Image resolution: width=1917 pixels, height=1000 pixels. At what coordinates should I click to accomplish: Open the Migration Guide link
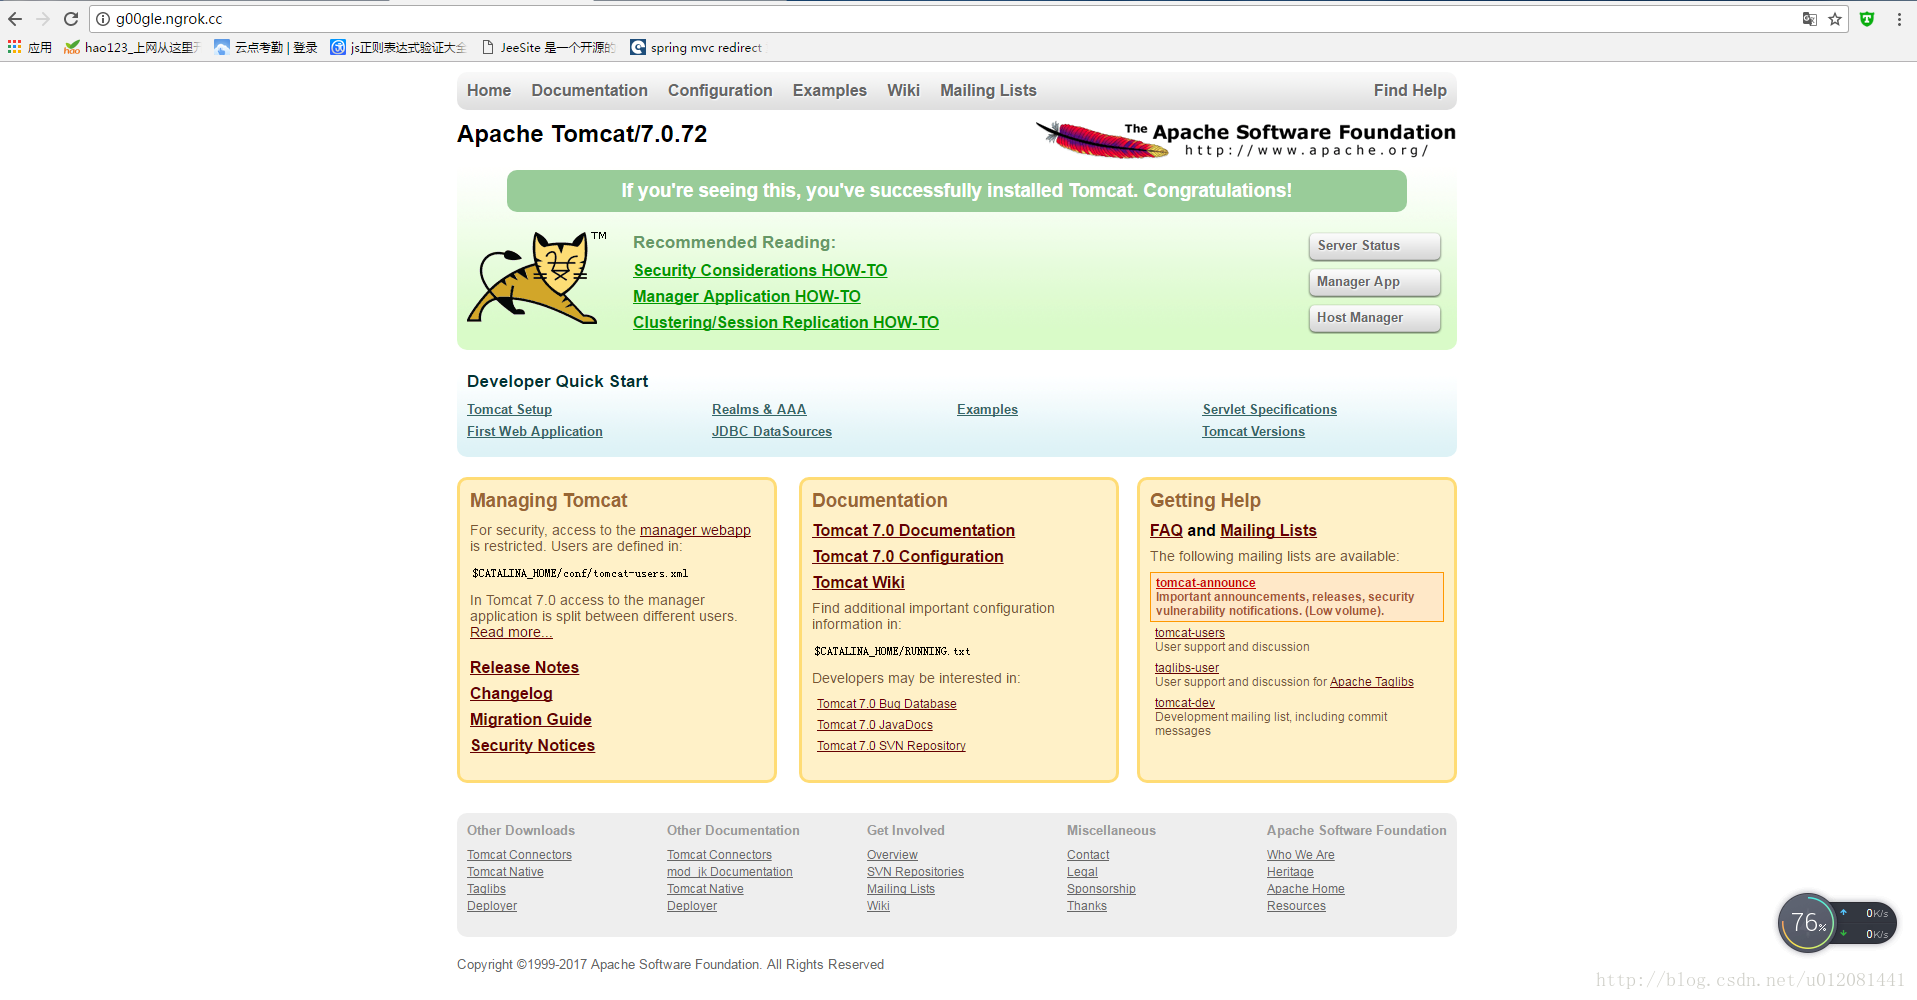coord(531,719)
